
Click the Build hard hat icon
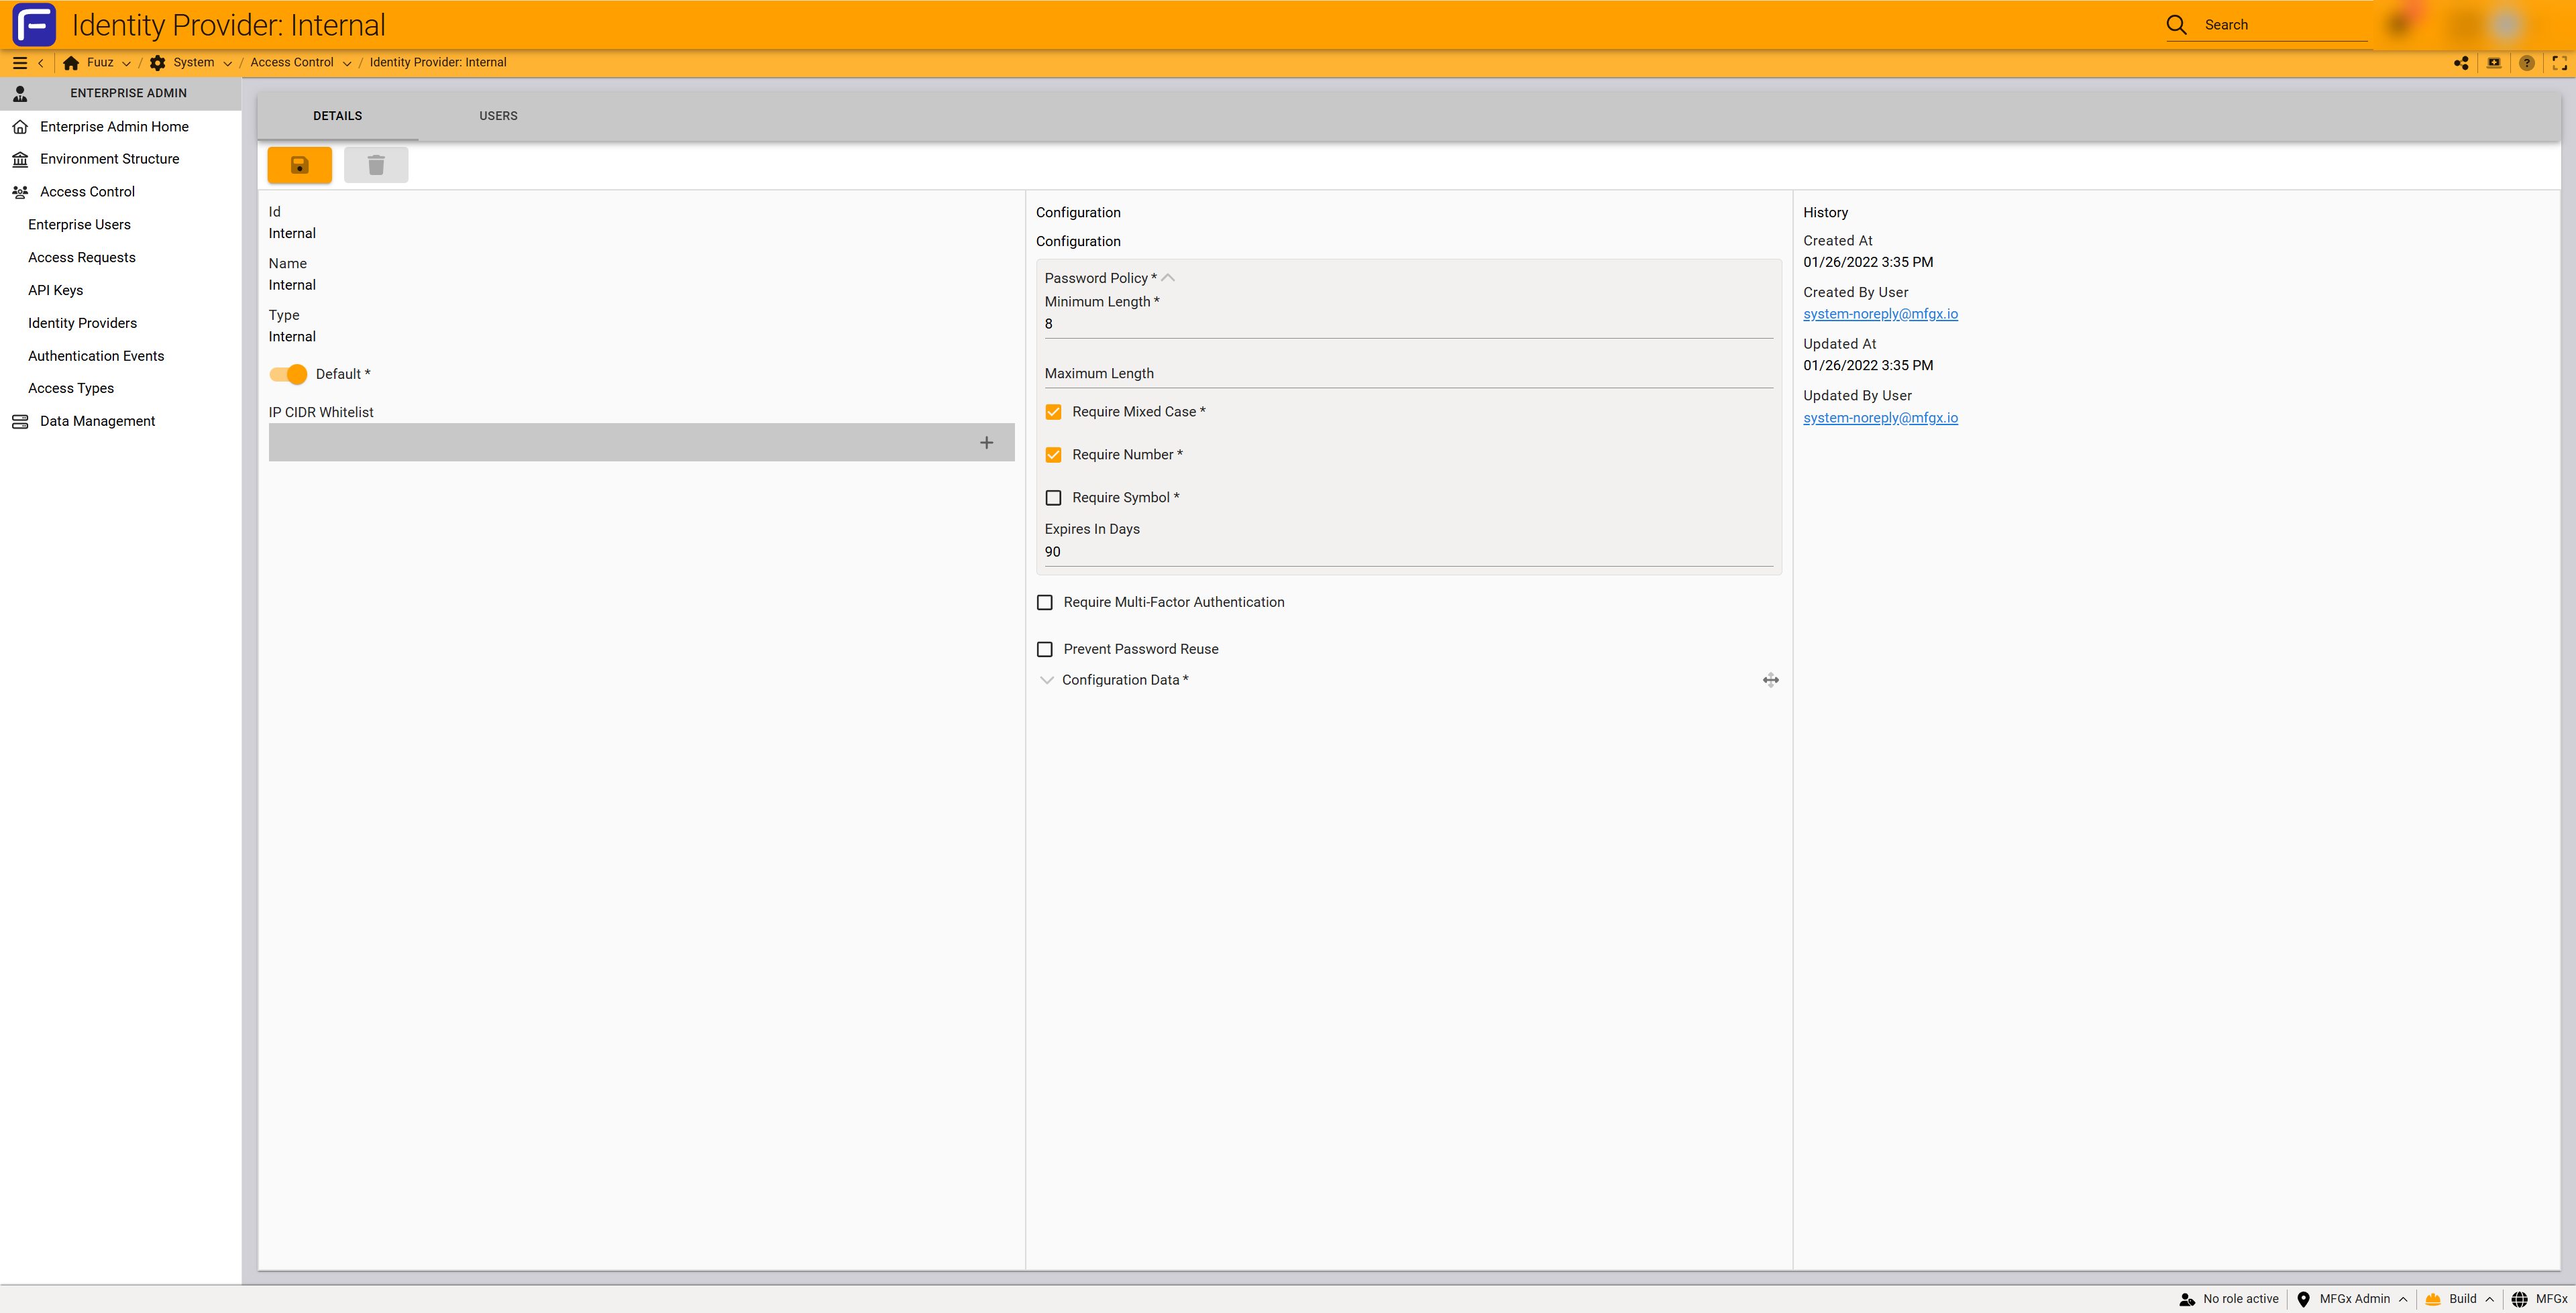point(2433,1299)
